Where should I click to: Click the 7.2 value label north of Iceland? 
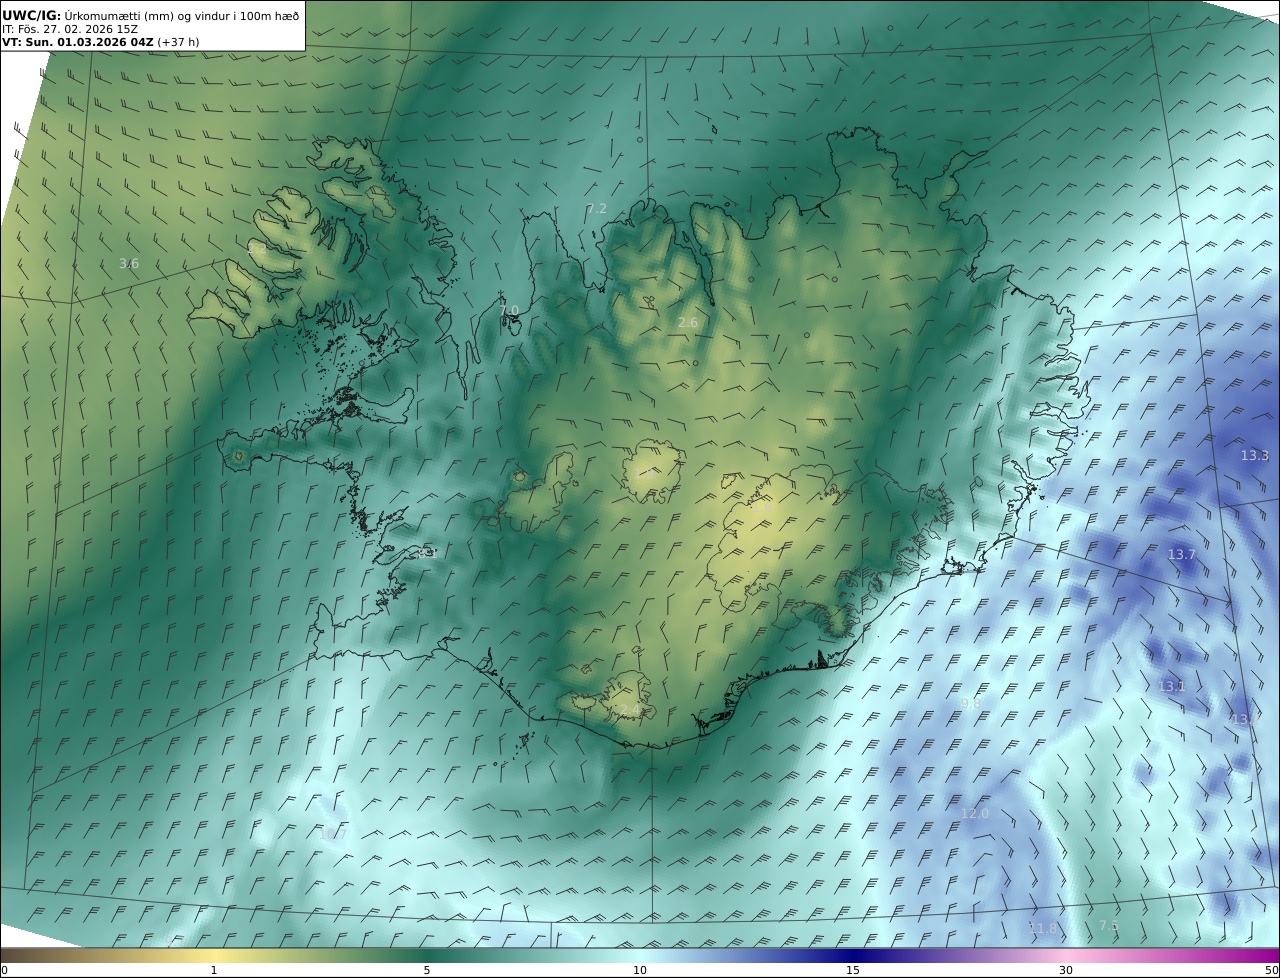point(596,208)
